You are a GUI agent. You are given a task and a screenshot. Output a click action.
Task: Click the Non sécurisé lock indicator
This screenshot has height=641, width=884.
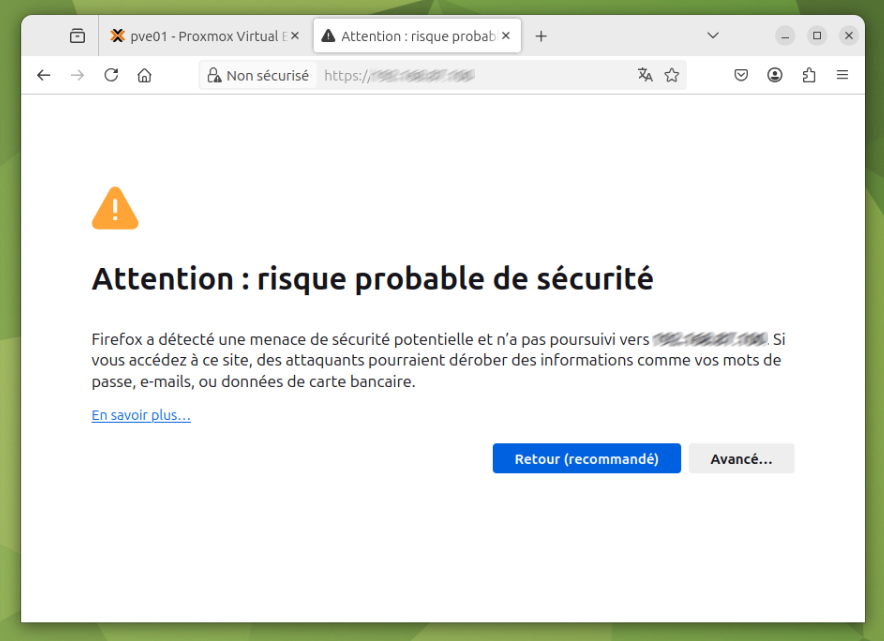pos(258,76)
